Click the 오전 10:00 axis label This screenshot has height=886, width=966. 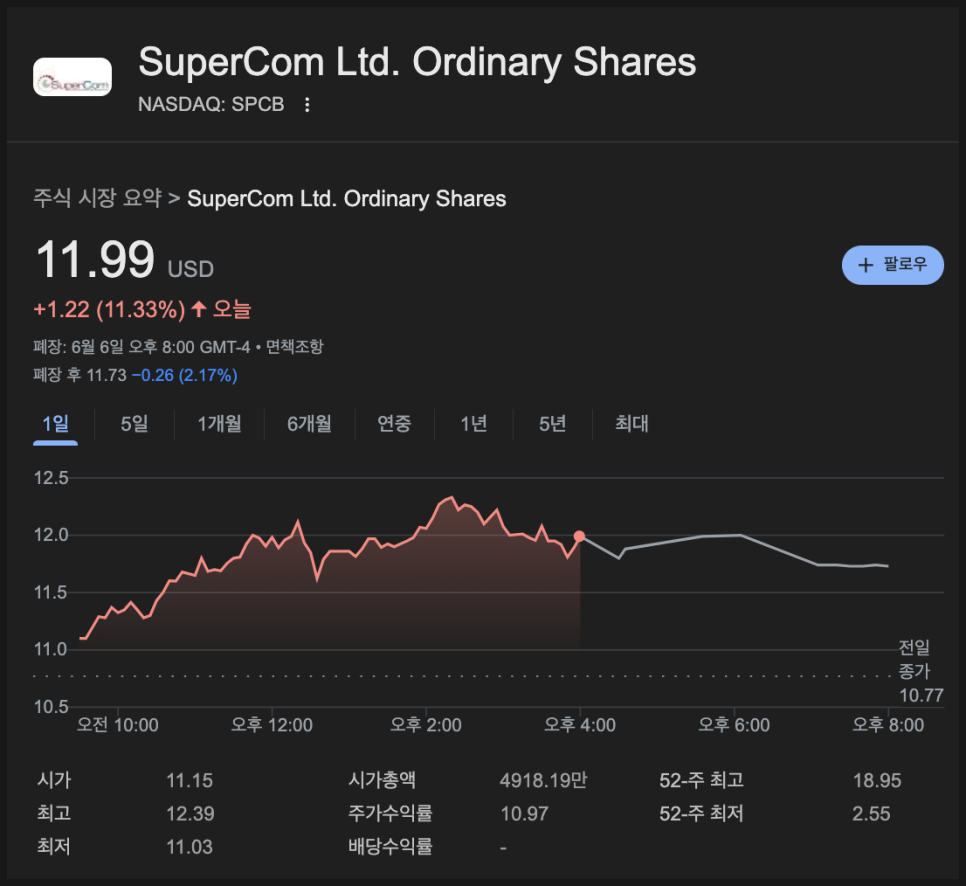(x=118, y=725)
